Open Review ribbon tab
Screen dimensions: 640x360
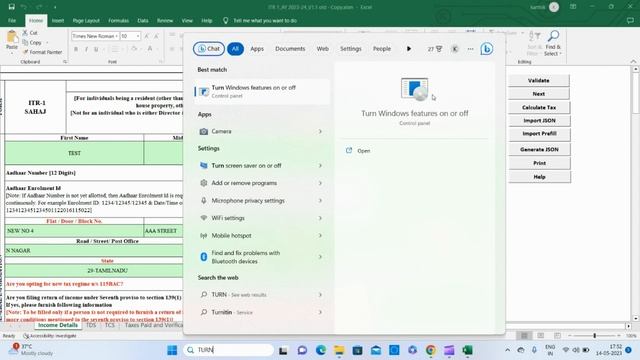pyautogui.click(x=165, y=20)
